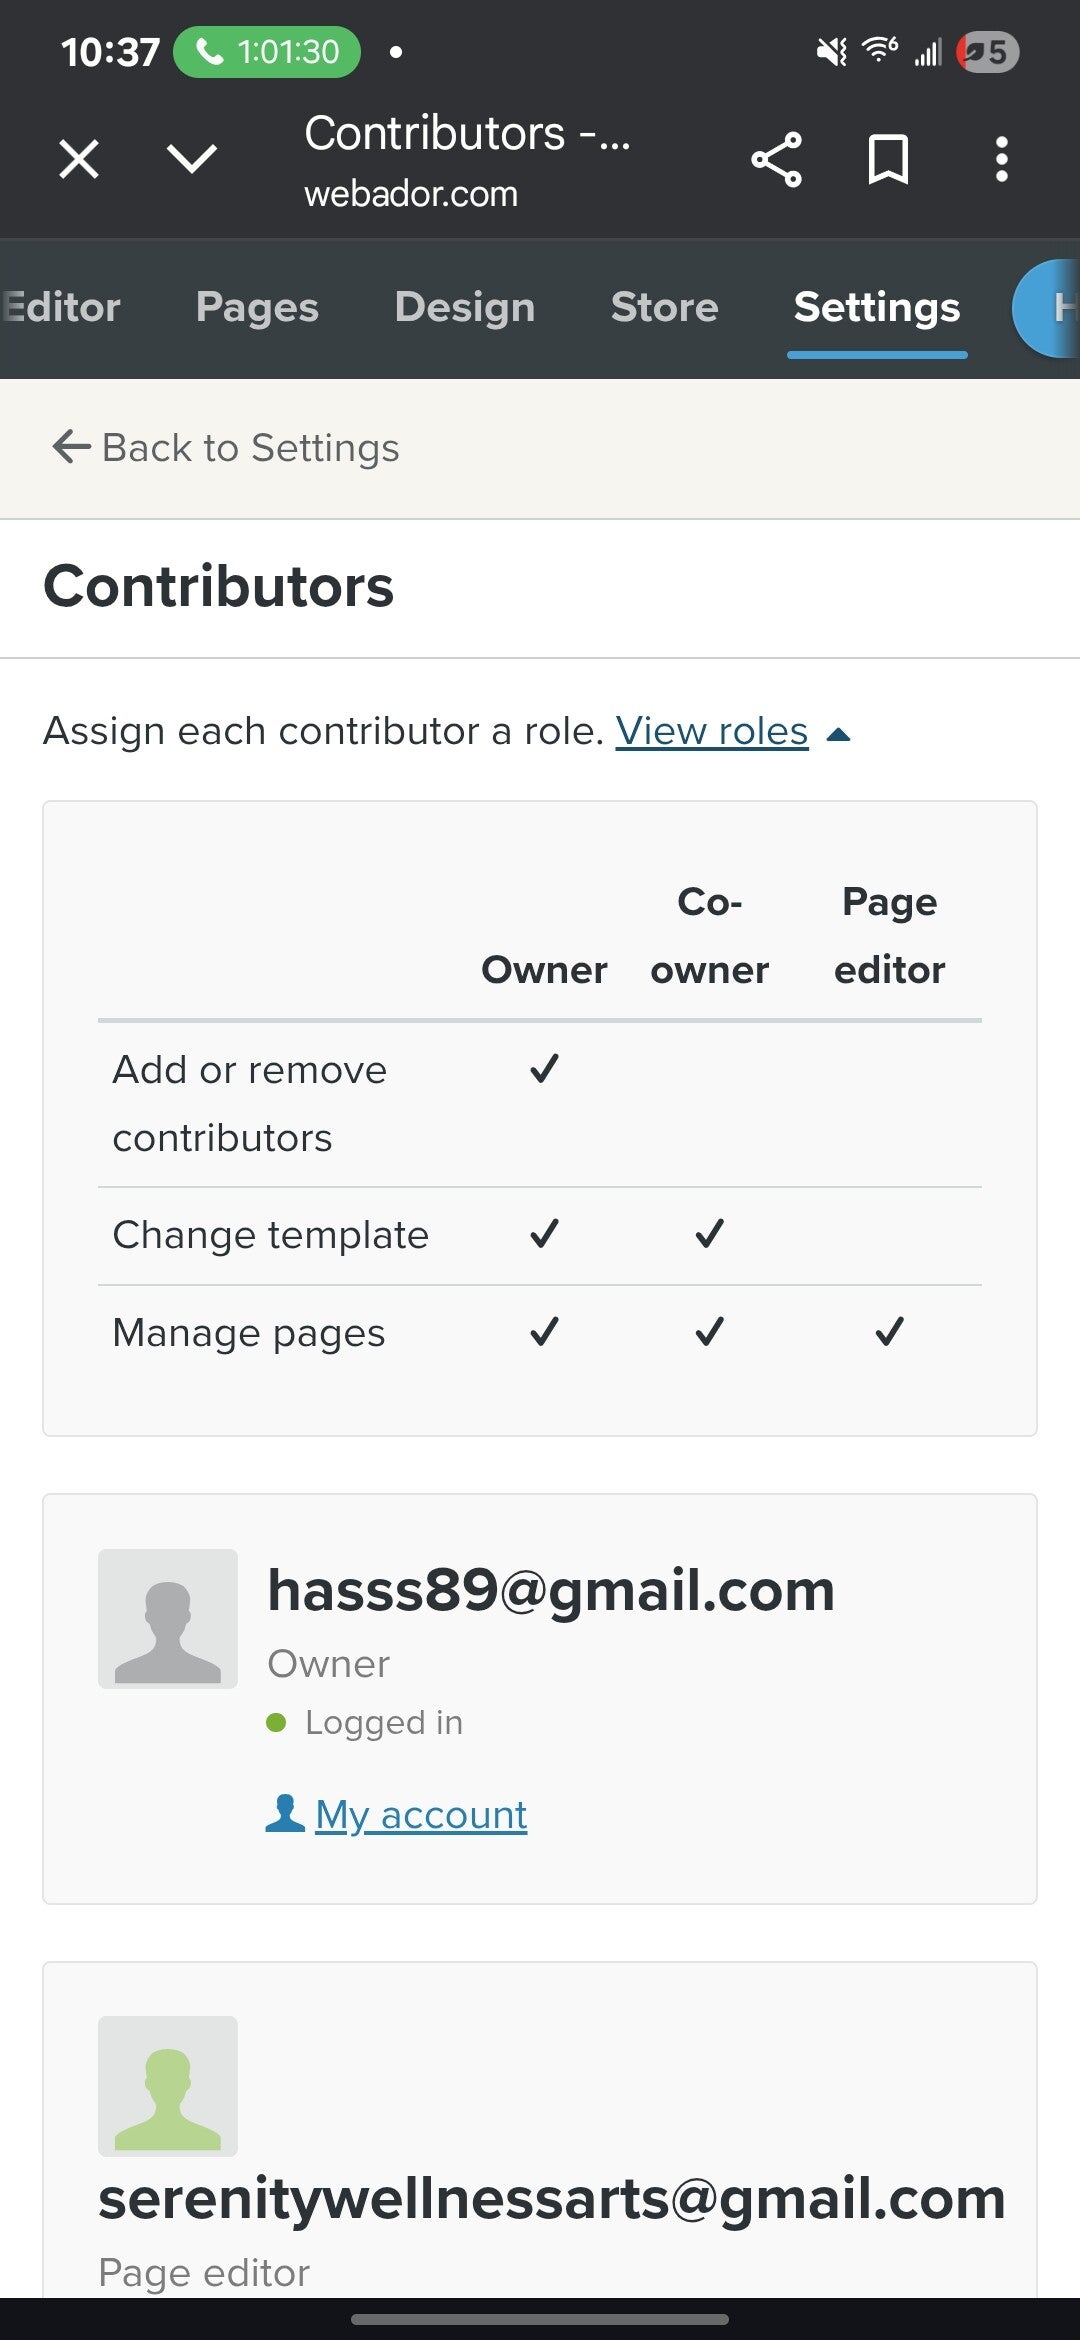
Task: Tap the ongoing call timer pill
Action: pyautogui.click(x=267, y=52)
